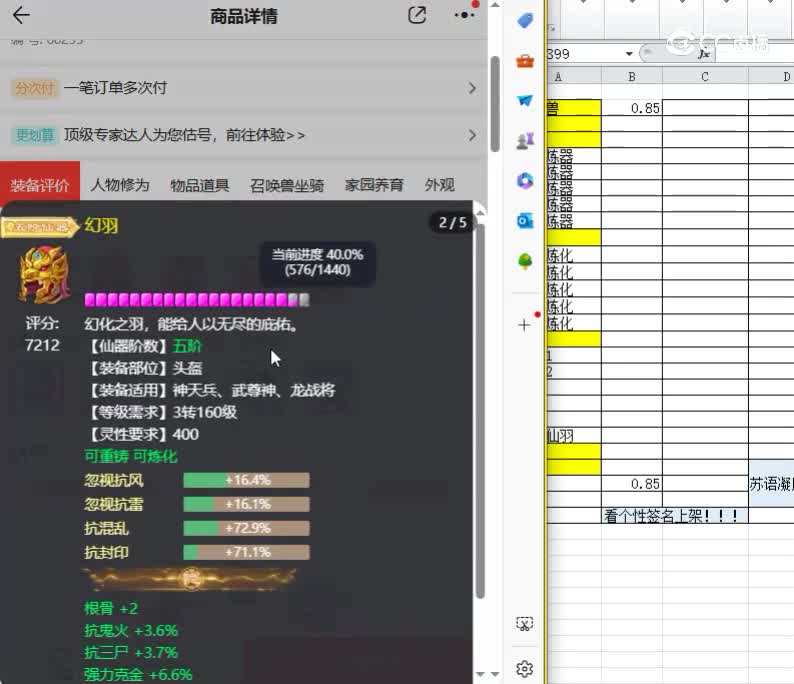The width and height of the screenshot is (794, 684).
Task: Click the 根骨 +2 attribute
Action: coord(111,608)
